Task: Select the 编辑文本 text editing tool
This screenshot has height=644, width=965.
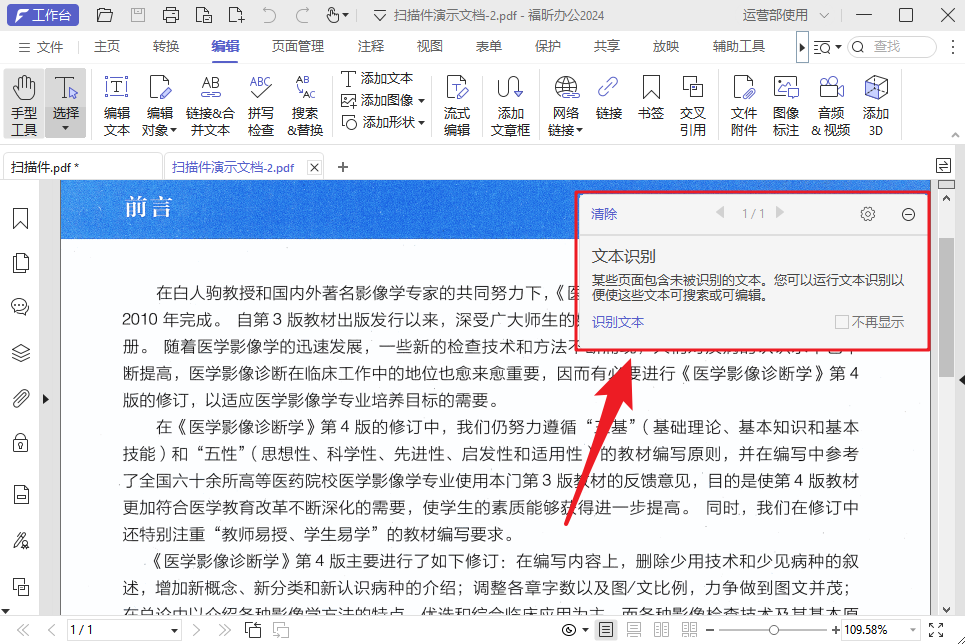Action: point(119,100)
